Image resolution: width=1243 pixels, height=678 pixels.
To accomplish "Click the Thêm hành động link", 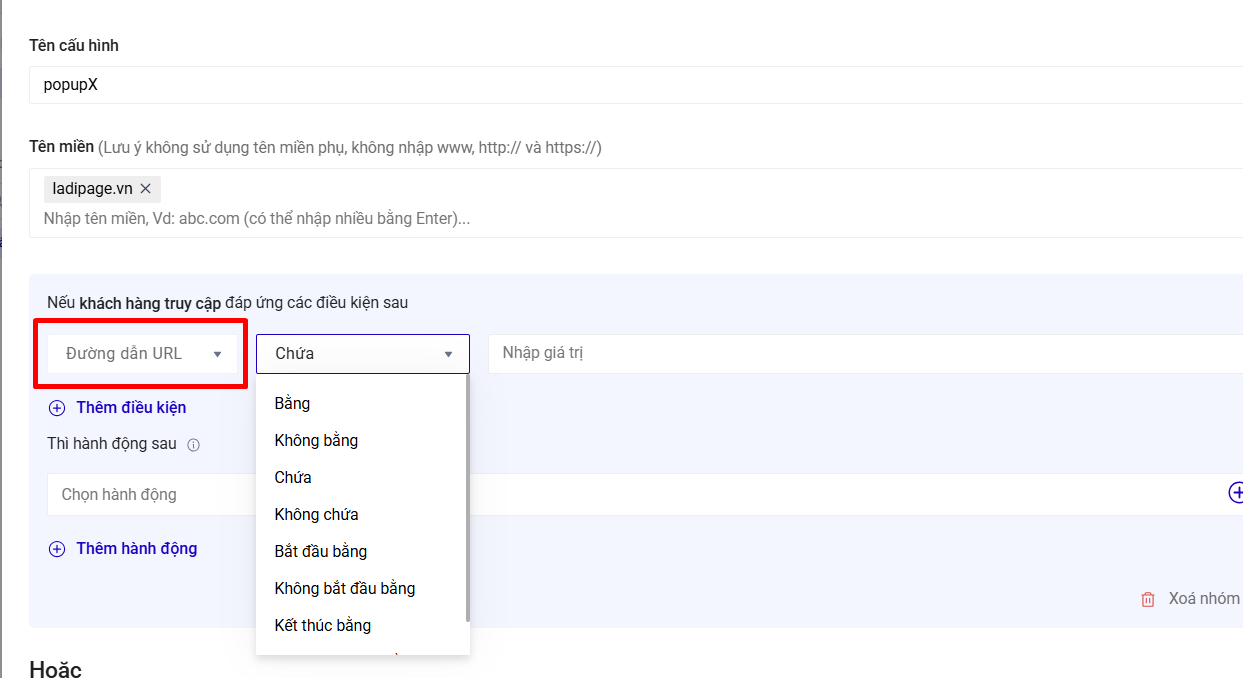I will click(x=137, y=549).
